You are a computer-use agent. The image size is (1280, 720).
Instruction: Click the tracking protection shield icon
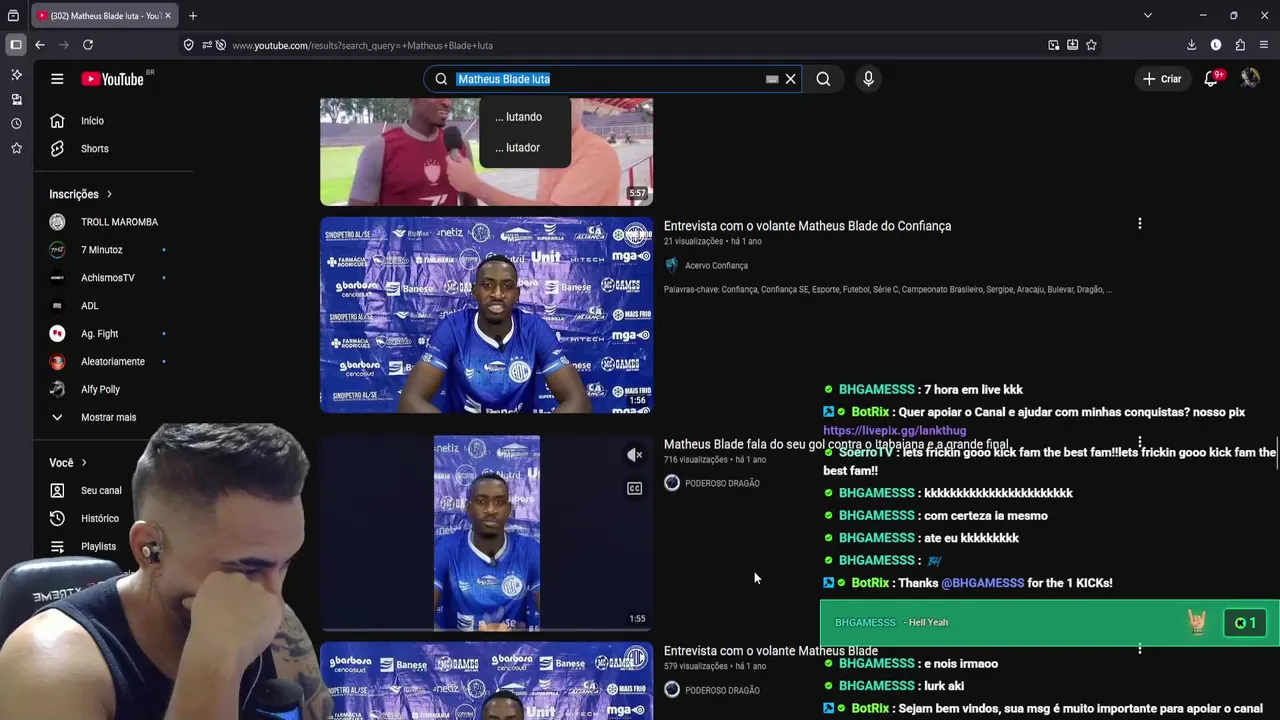[x=188, y=45]
